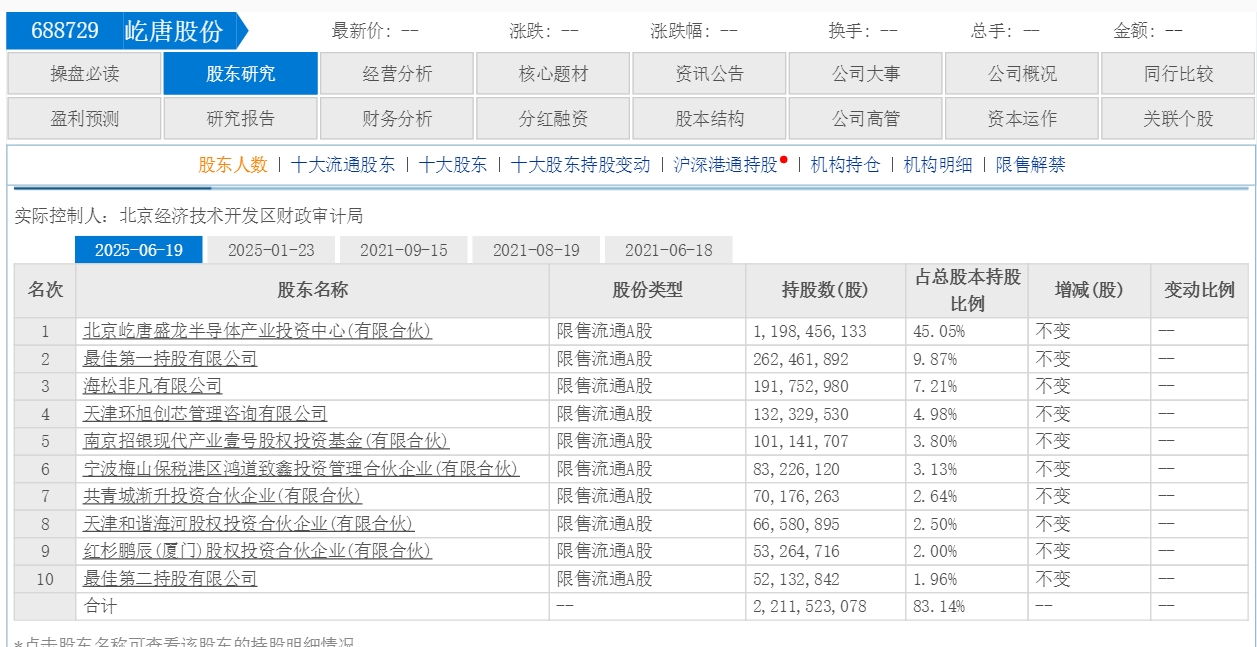Image resolution: width=1257 pixels, height=647 pixels.
Task: Go to the 核心题材 tab
Action: click(x=553, y=74)
